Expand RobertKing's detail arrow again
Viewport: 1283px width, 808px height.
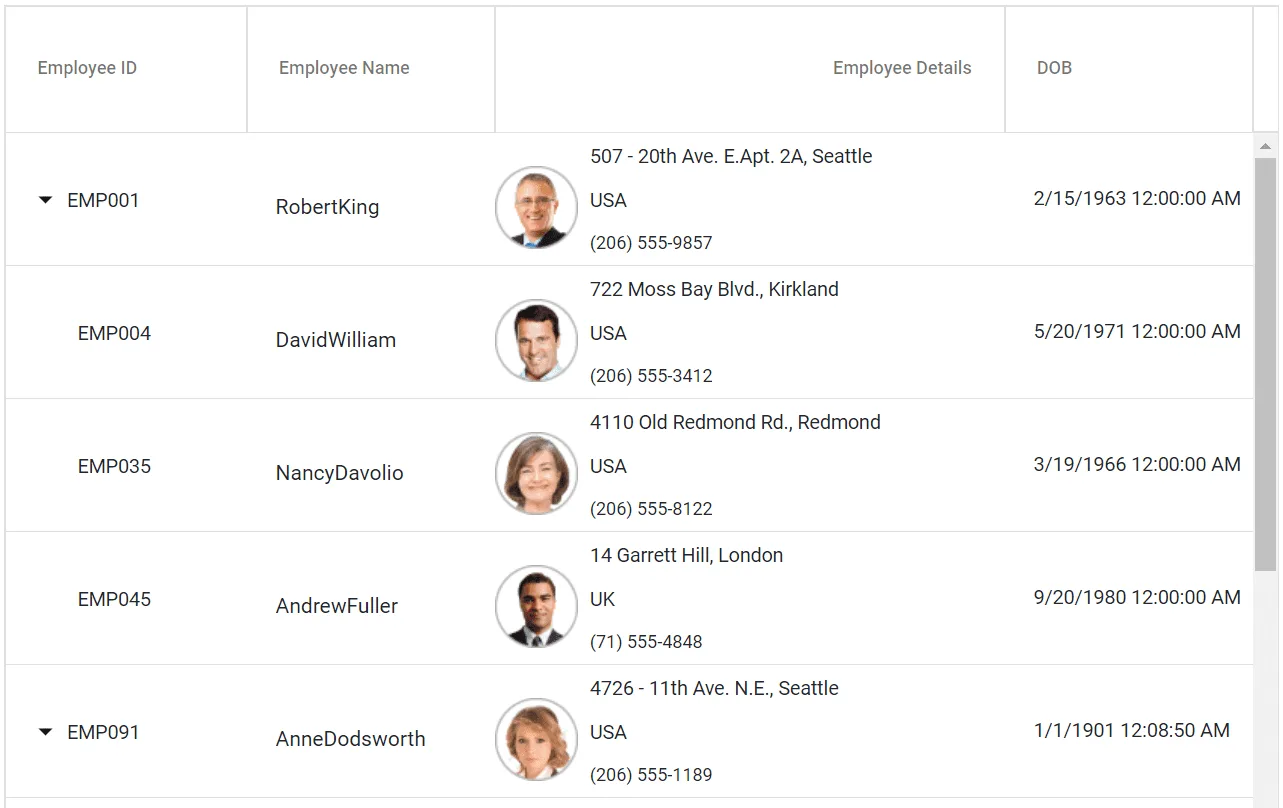coord(45,200)
